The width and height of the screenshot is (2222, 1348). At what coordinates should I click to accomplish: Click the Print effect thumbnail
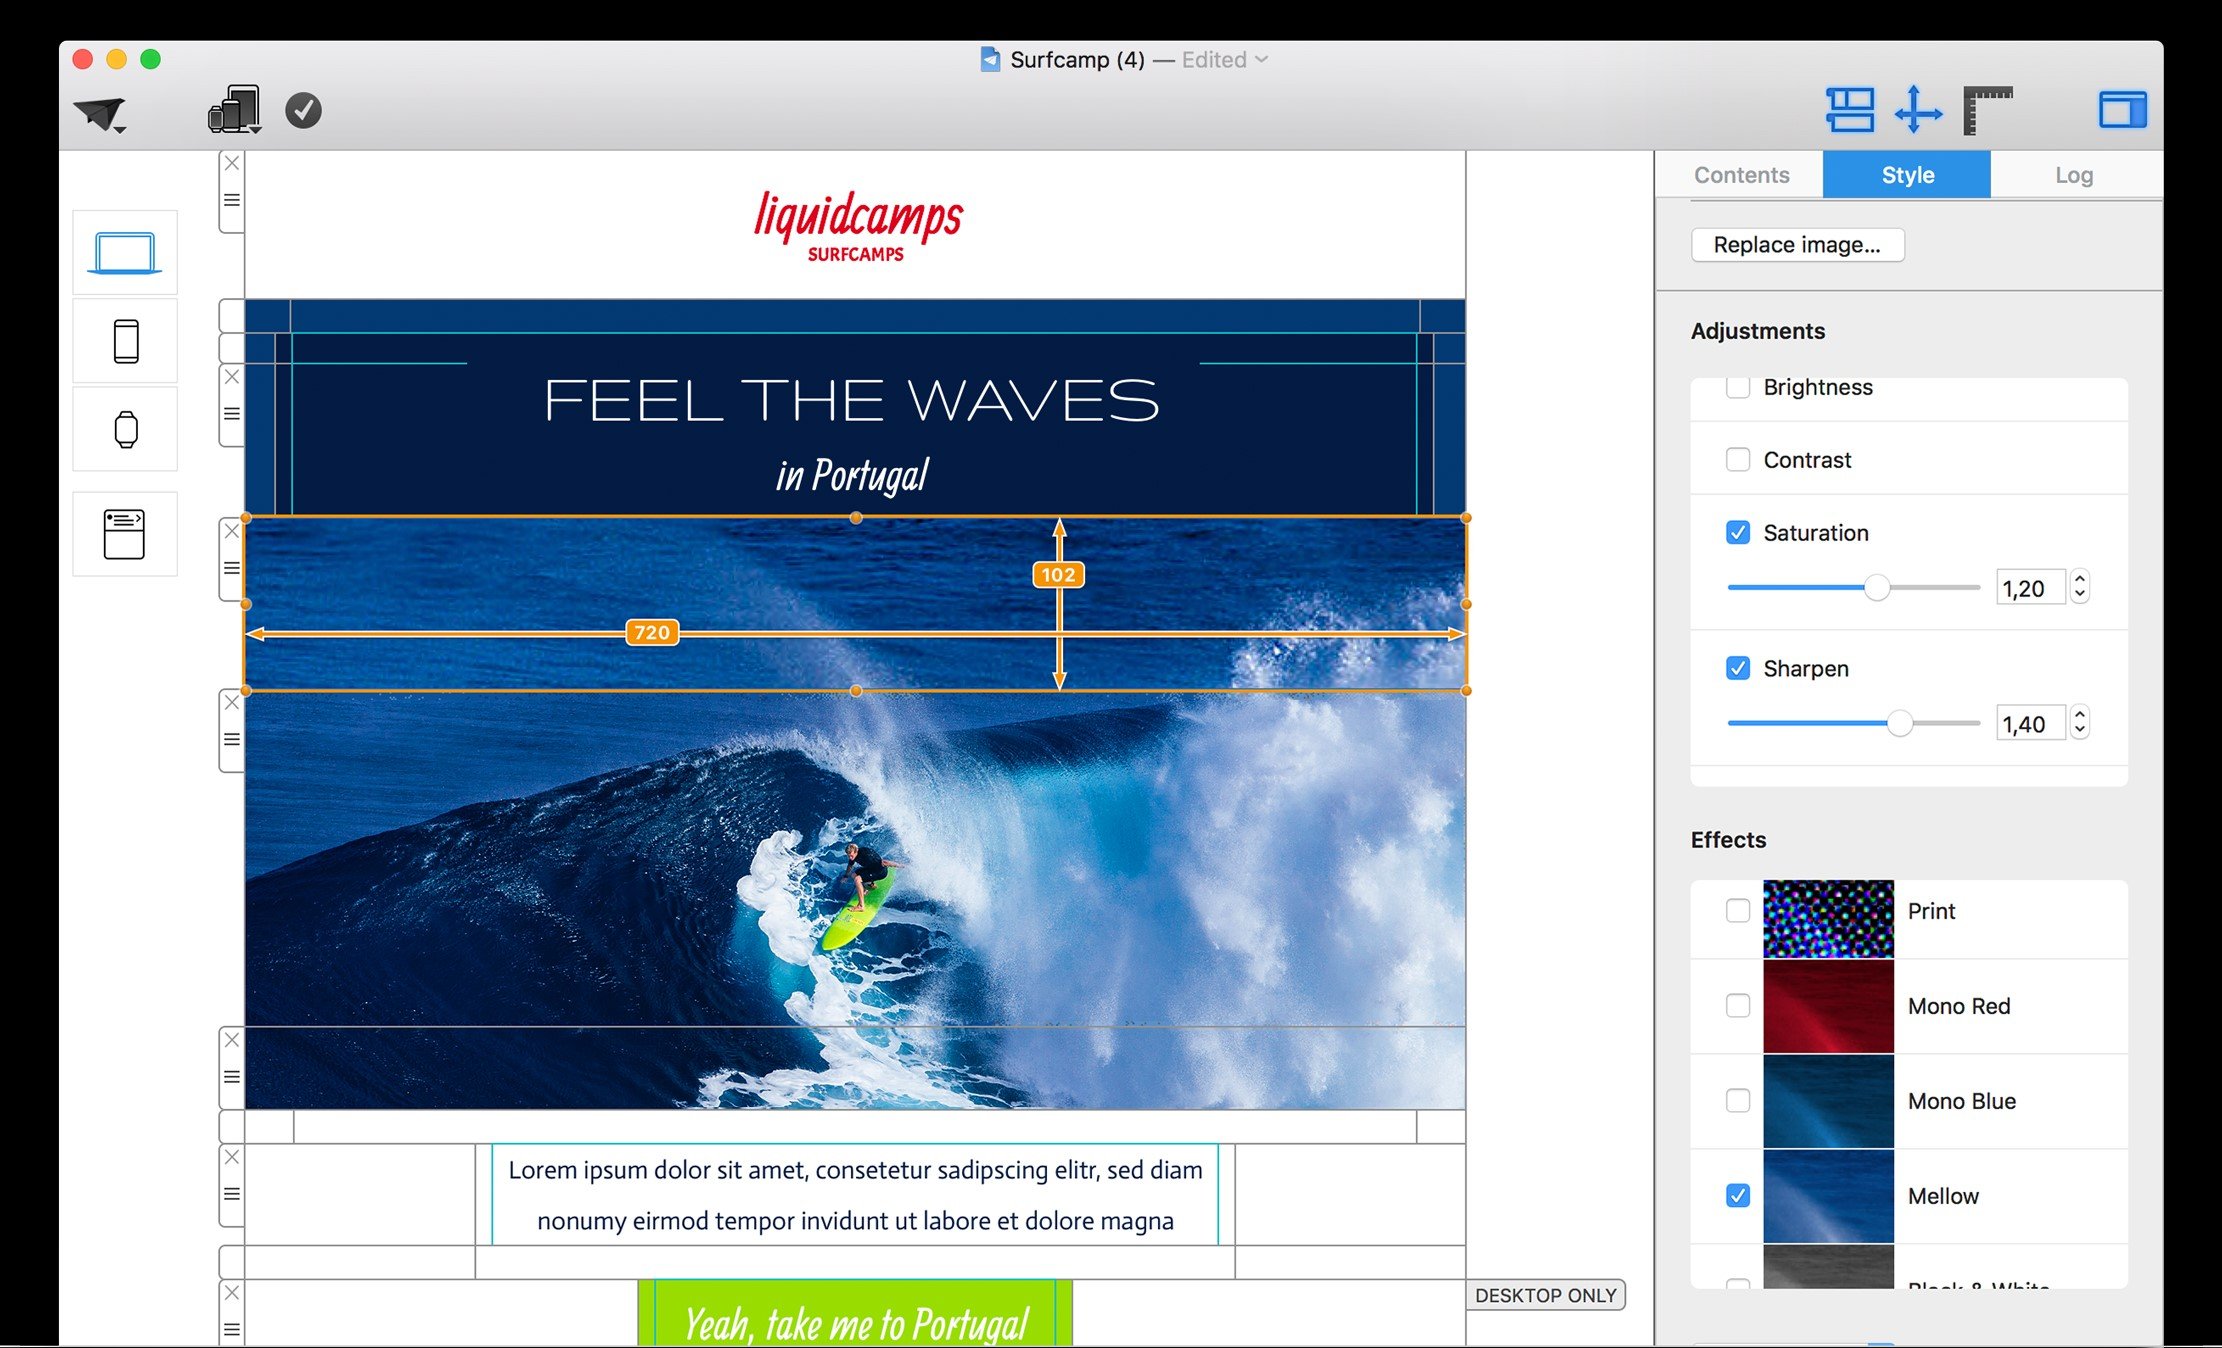1828,919
